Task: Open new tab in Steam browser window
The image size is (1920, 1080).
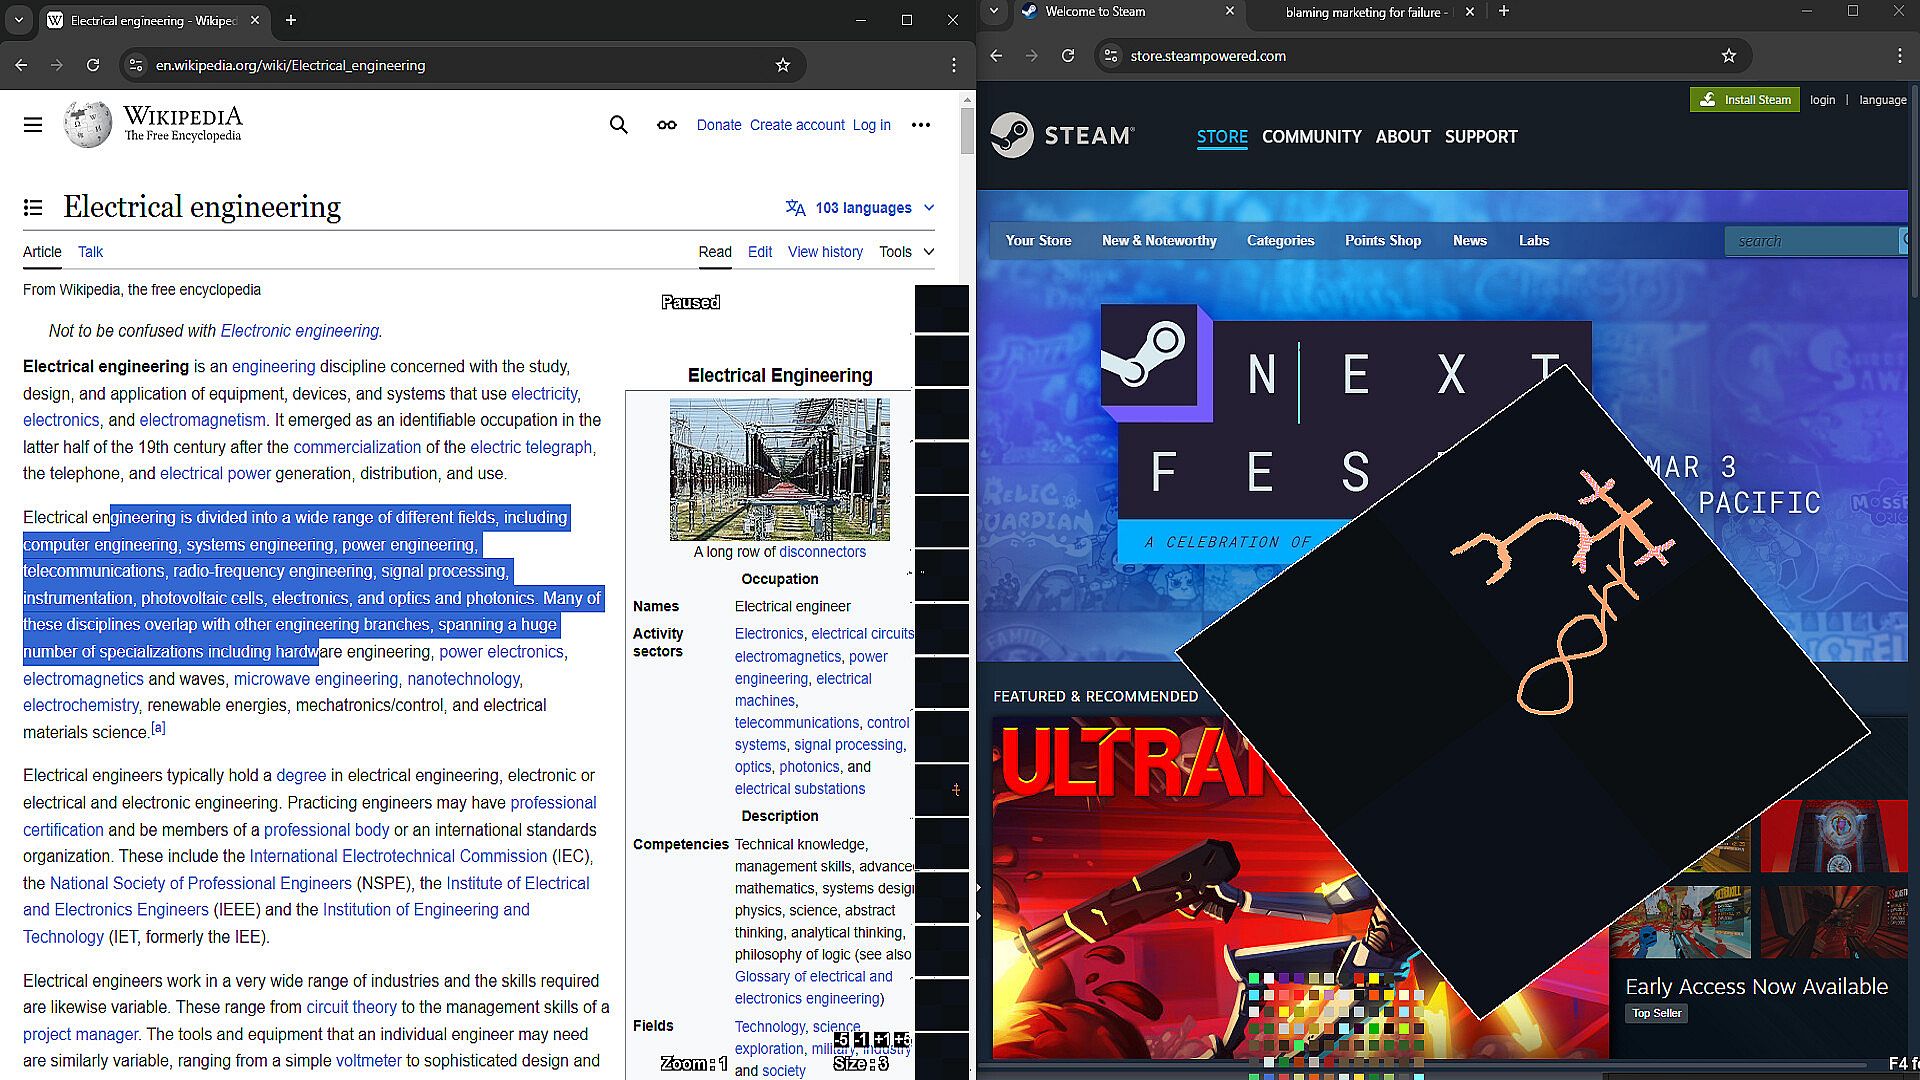Action: point(1504,12)
